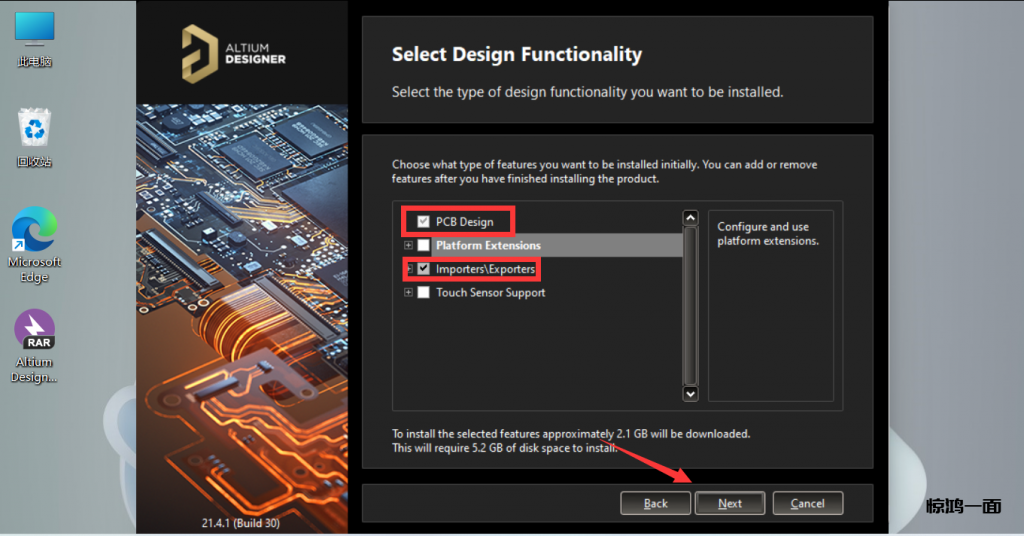Select the Touch Sensor Support feature label
The image size is (1024, 536).
coord(490,293)
